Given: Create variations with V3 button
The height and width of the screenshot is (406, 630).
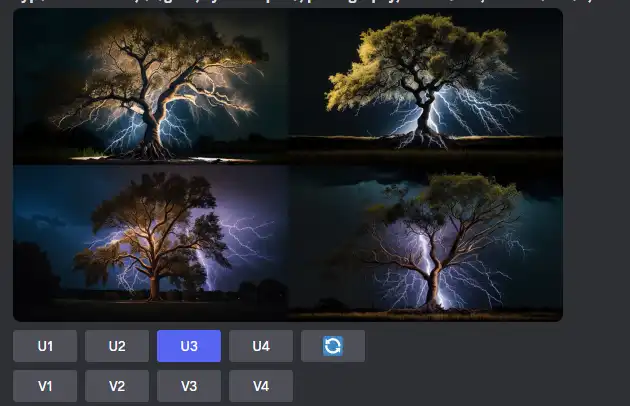Looking at the screenshot, I should [189, 386].
